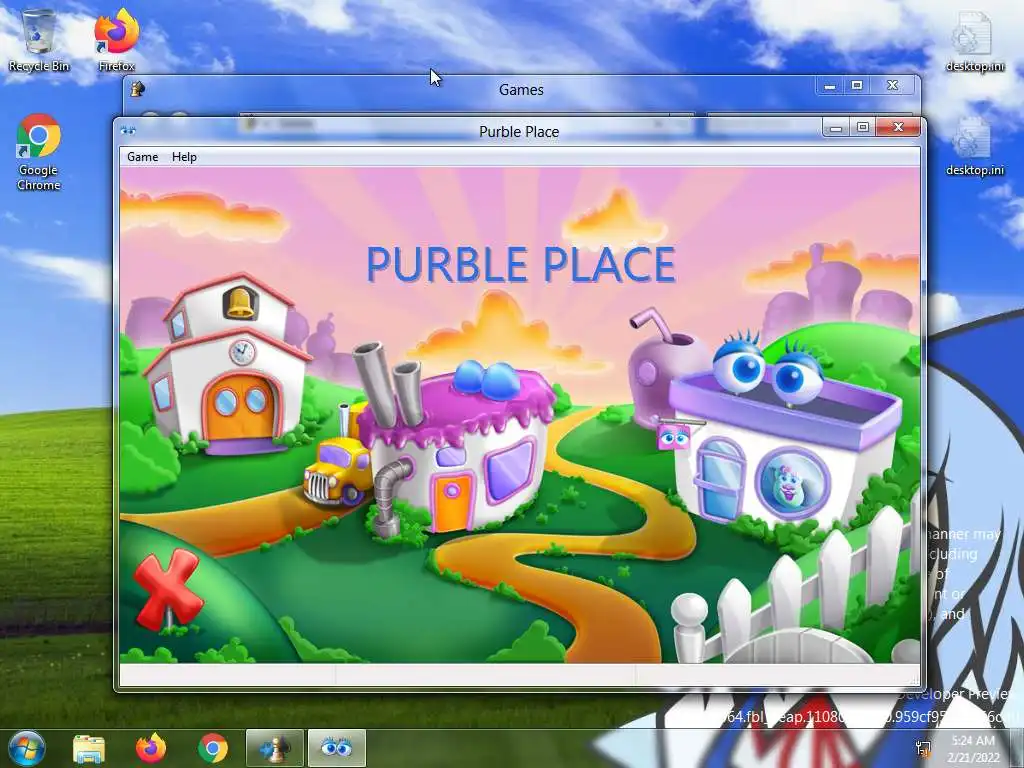Close the Purble Place window
Viewport: 1024px width, 768px height.
click(898, 127)
